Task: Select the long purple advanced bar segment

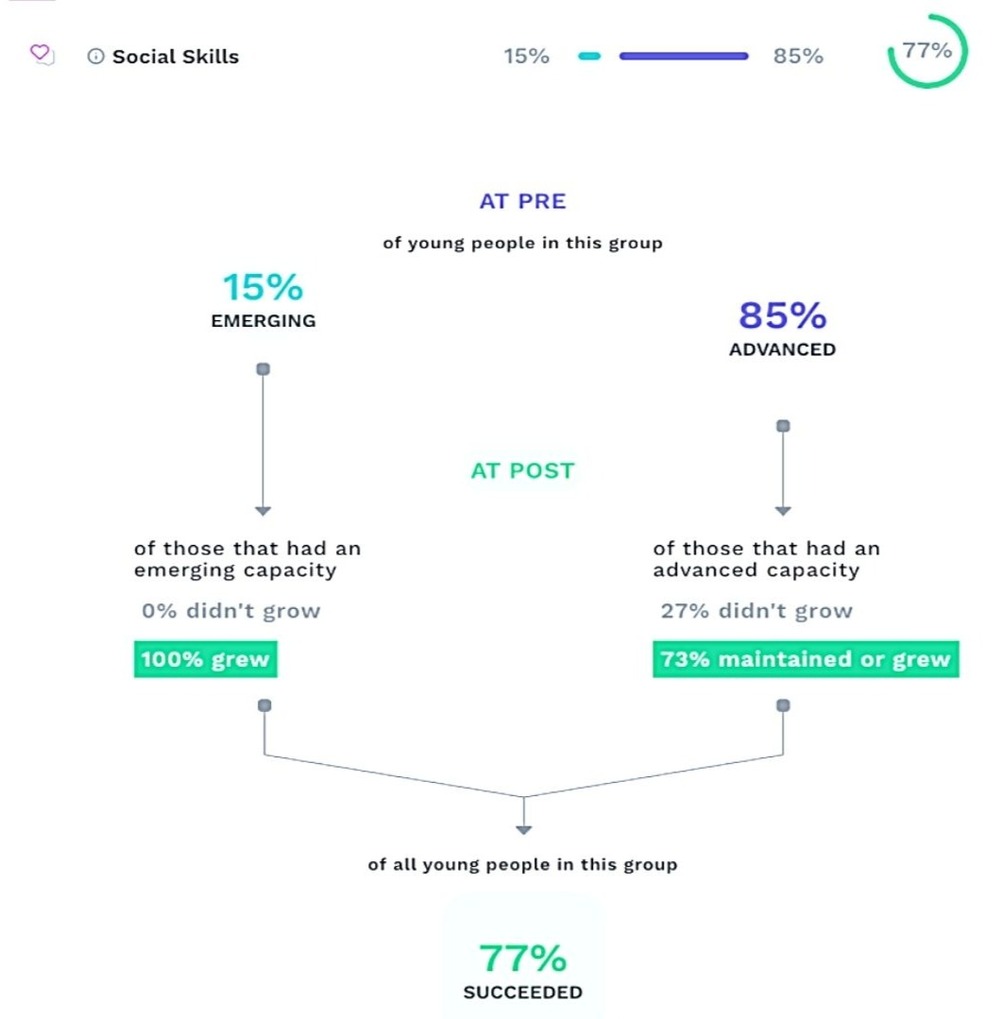Action: (x=684, y=56)
